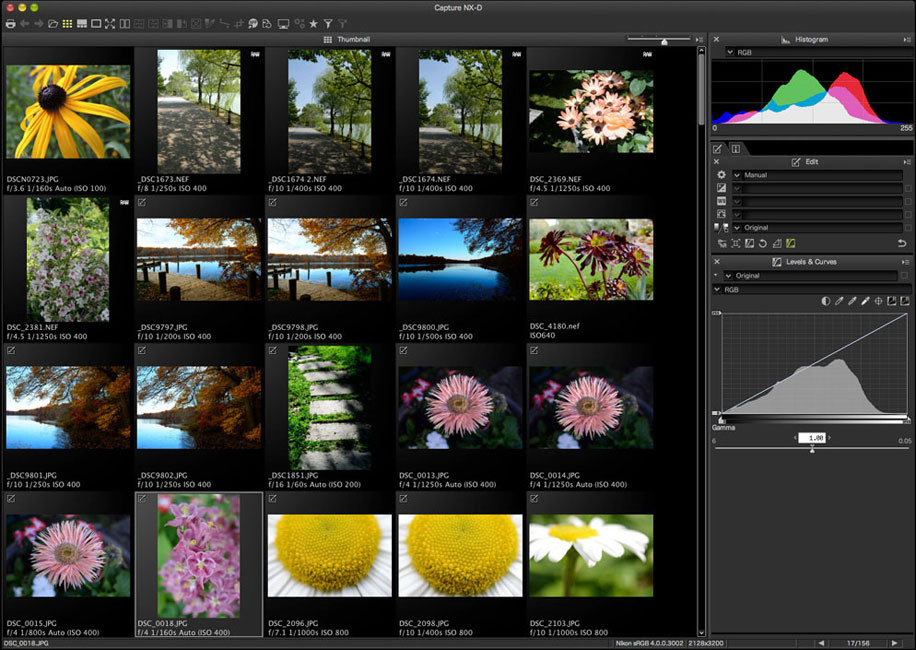Click the revert arrow in the Edit panel
916x650 pixels.
pyautogui.click(x=901, y=243)
